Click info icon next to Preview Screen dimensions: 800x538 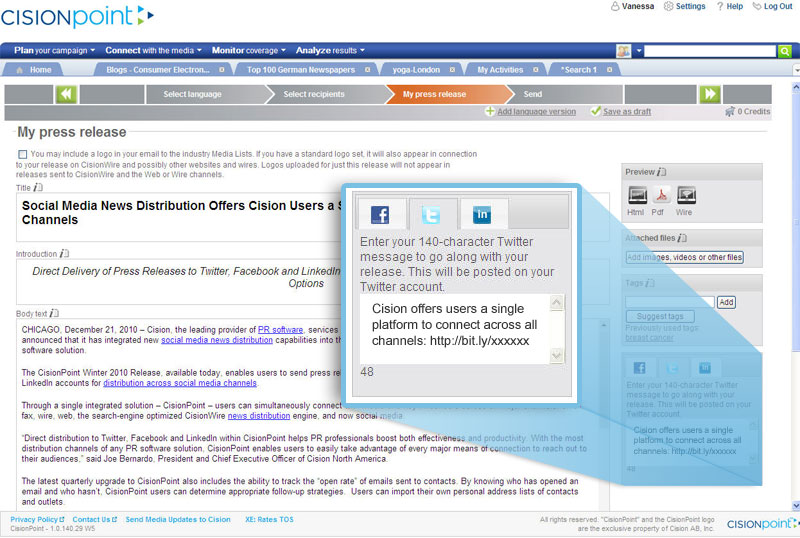662,172
